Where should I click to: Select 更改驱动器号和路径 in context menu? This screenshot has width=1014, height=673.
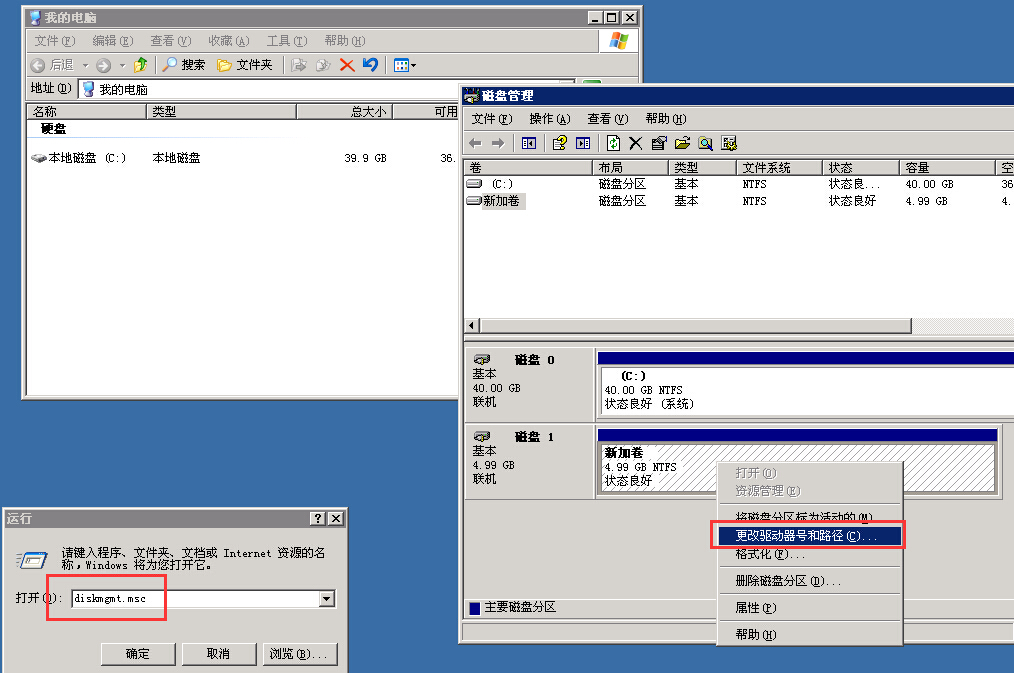[x=805, y=536]
